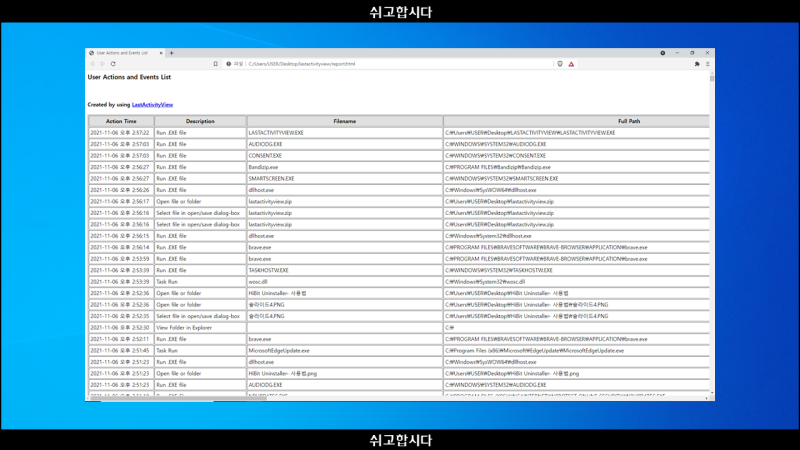Screen dimensions: 800x450
Task: View site info icon beside the URL
Action: click(x=229, y=64)
